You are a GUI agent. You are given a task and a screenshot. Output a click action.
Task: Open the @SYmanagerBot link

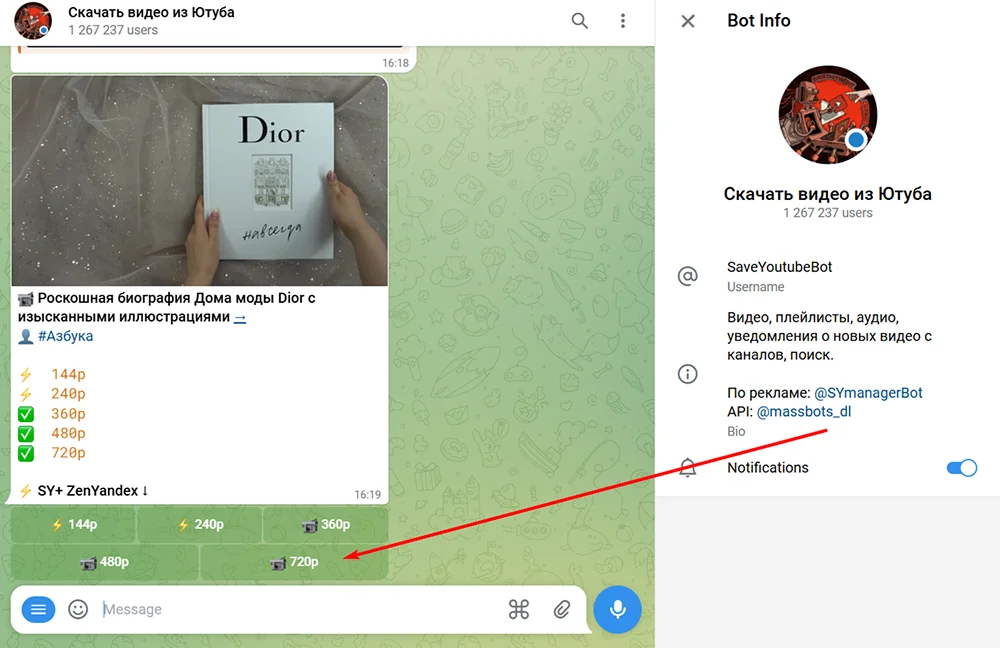868,393
